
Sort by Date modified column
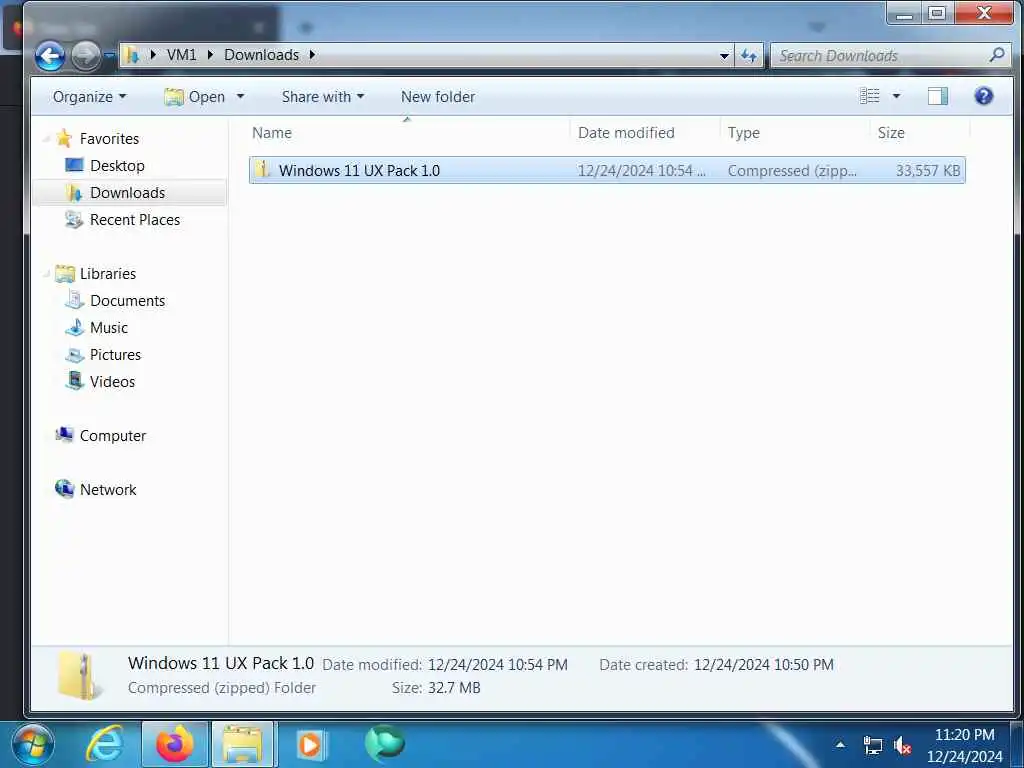coord(645,133)
